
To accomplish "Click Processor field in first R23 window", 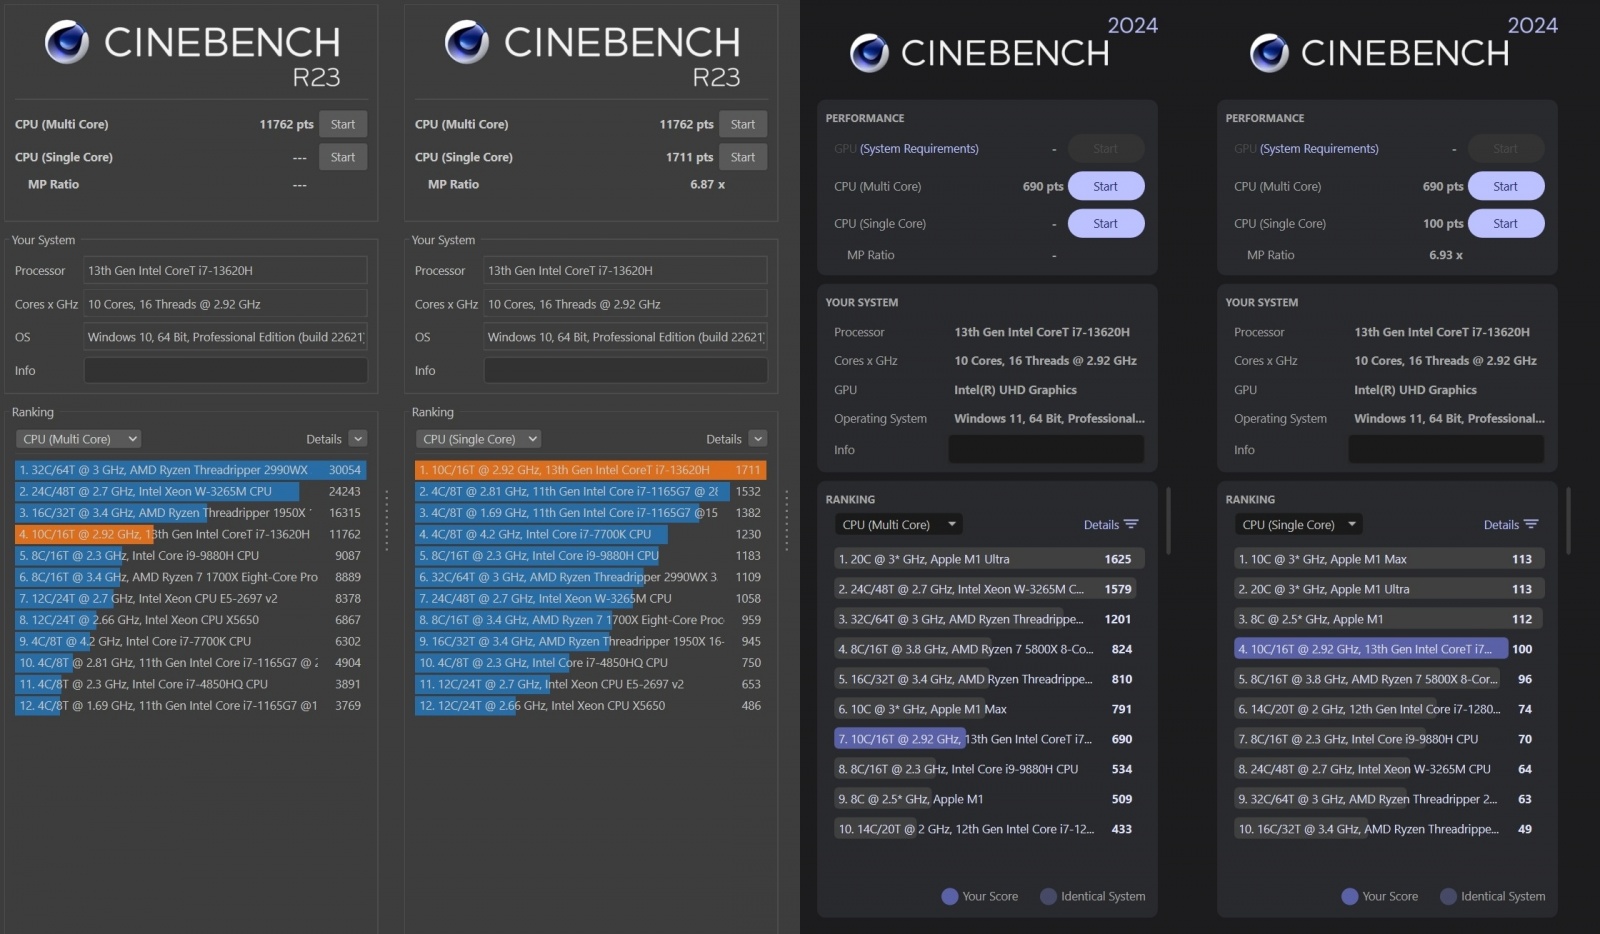I will (x=226, y=270).
